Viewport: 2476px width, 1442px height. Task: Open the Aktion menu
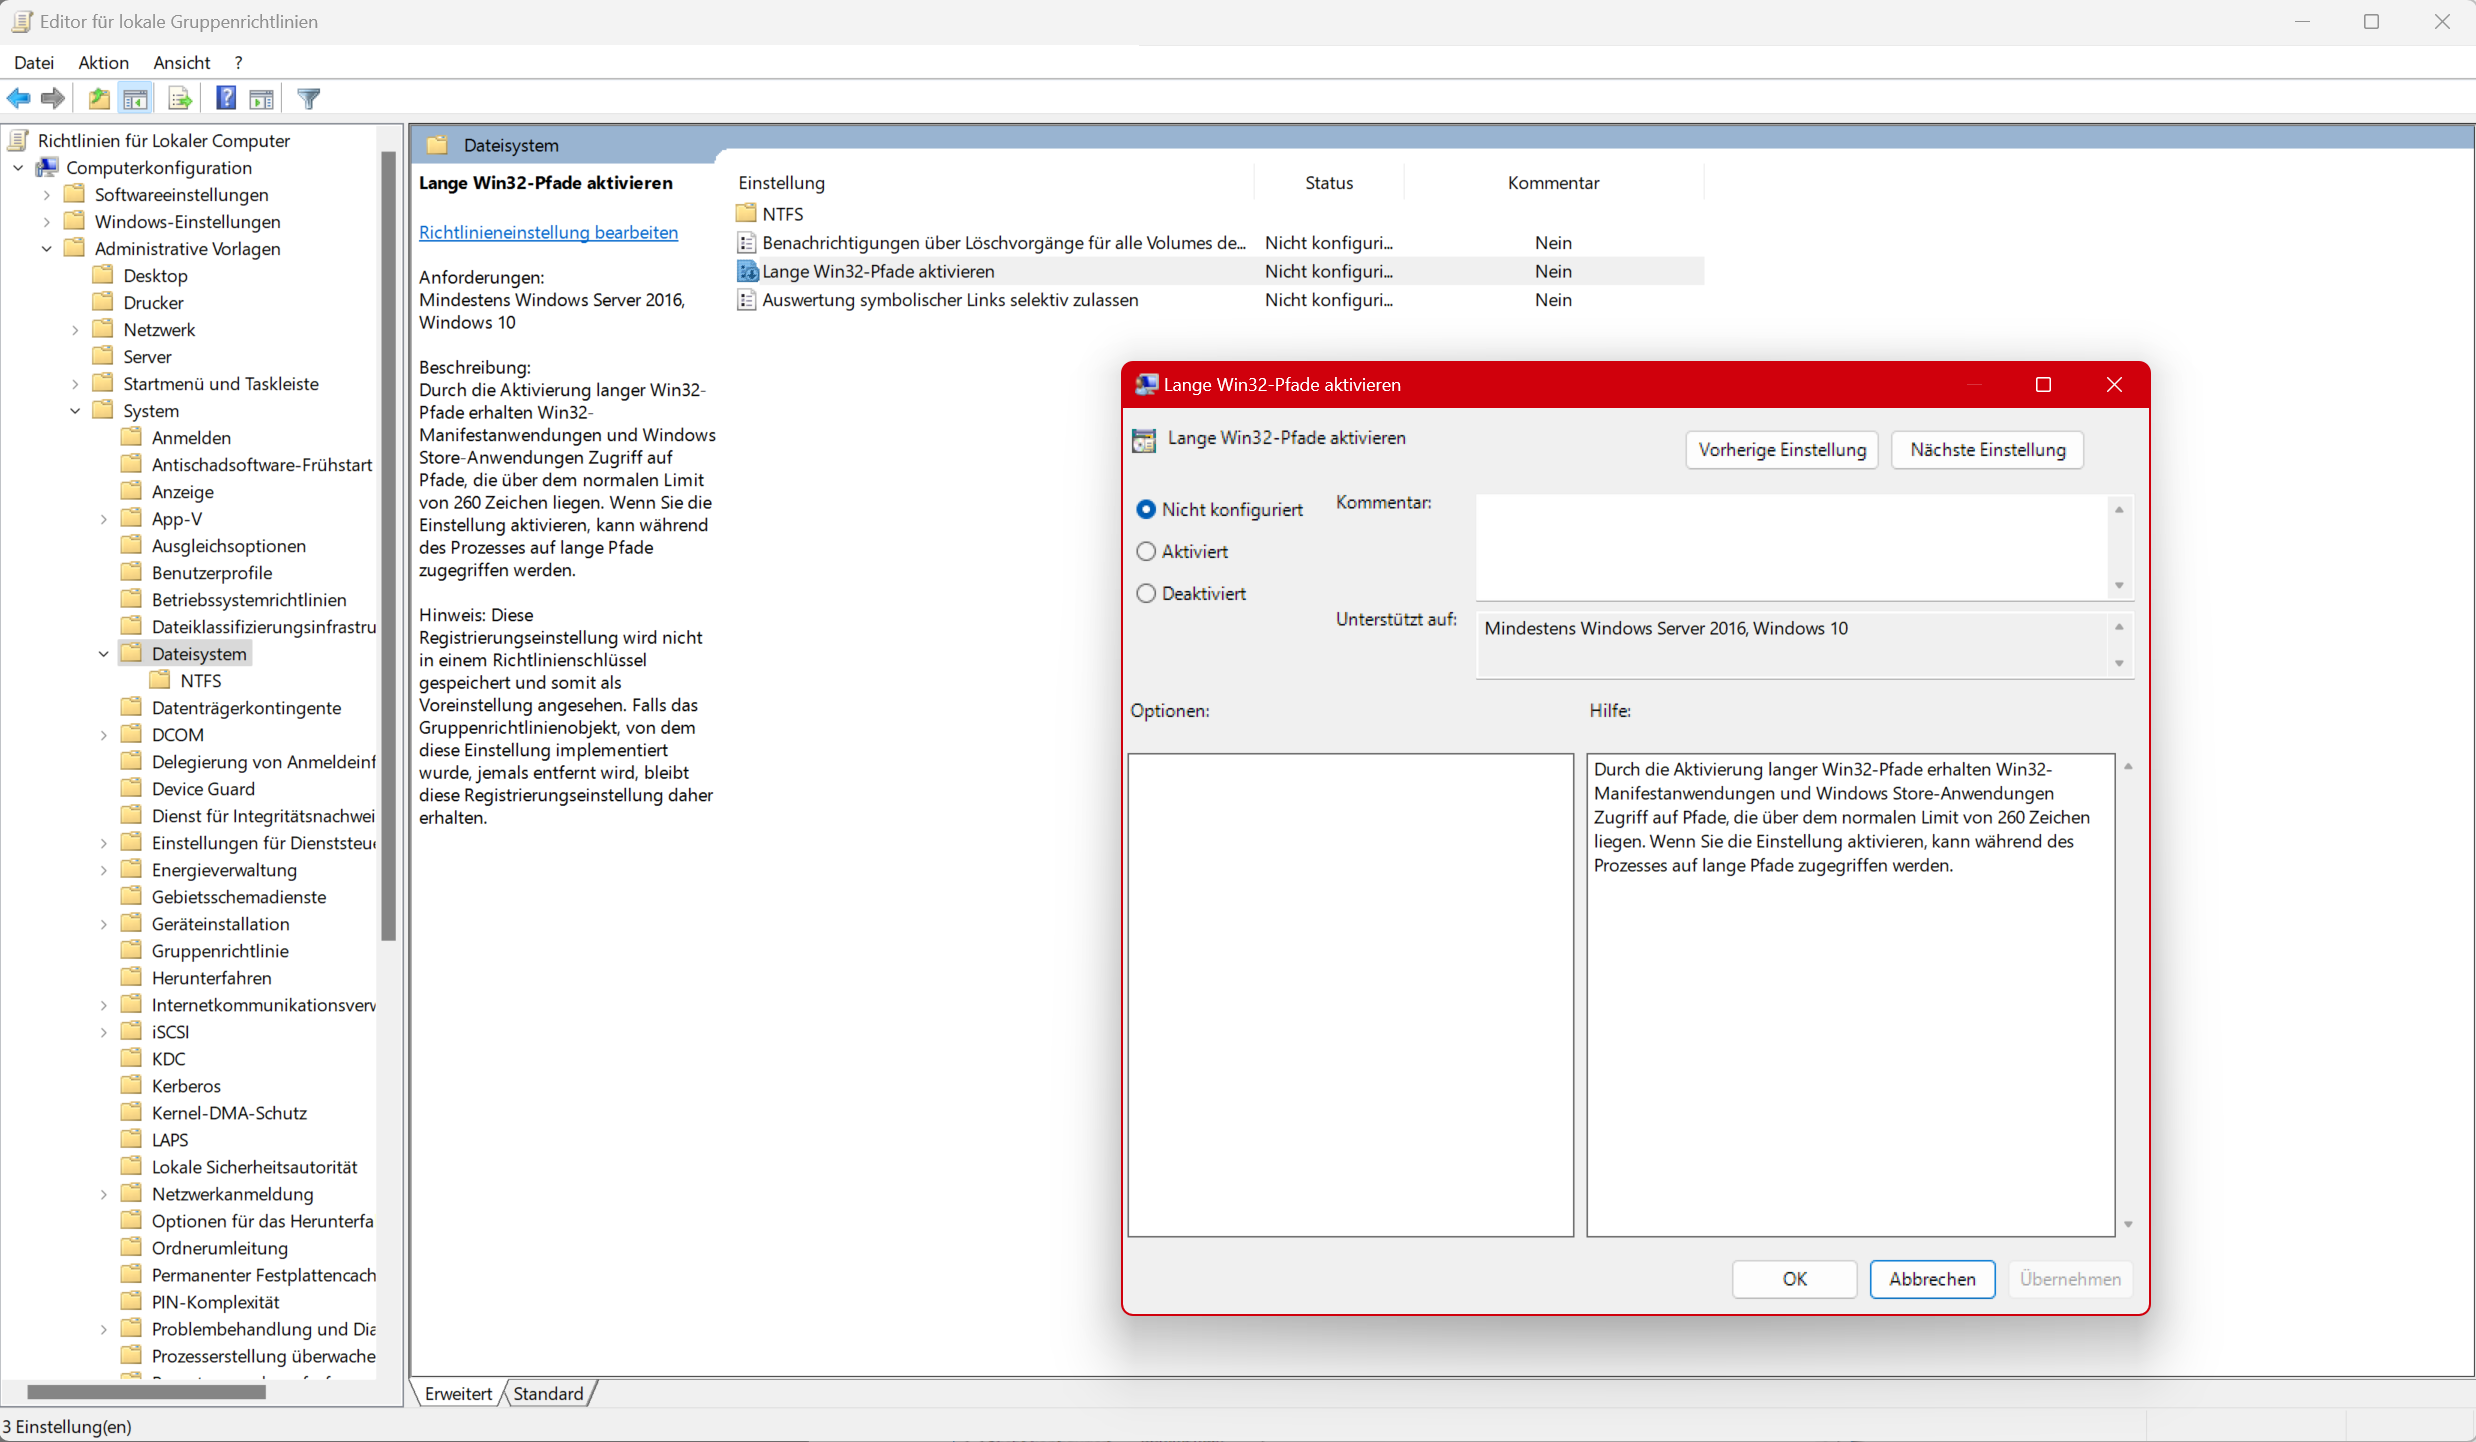coord(103,62)
